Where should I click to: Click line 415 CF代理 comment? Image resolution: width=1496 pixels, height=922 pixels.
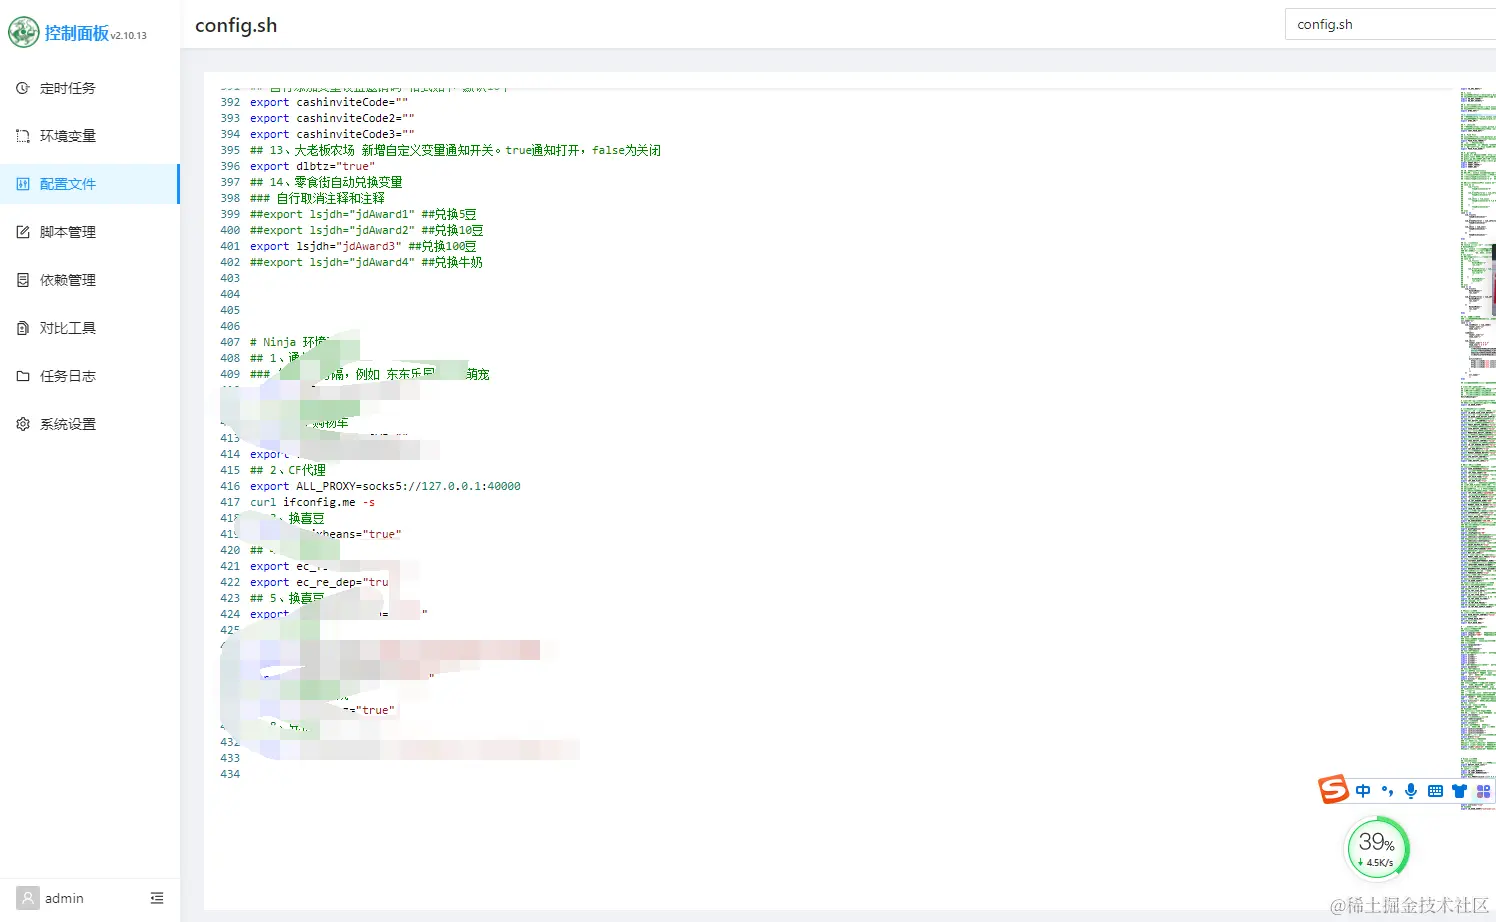(288, 470)
